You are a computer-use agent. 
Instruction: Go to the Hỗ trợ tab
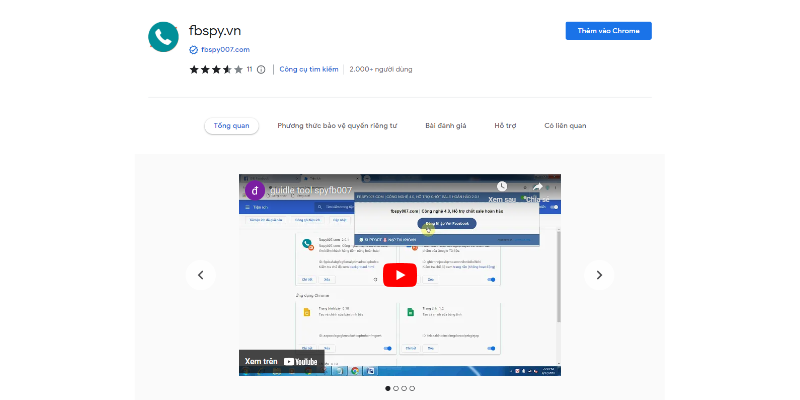(505, 126)
